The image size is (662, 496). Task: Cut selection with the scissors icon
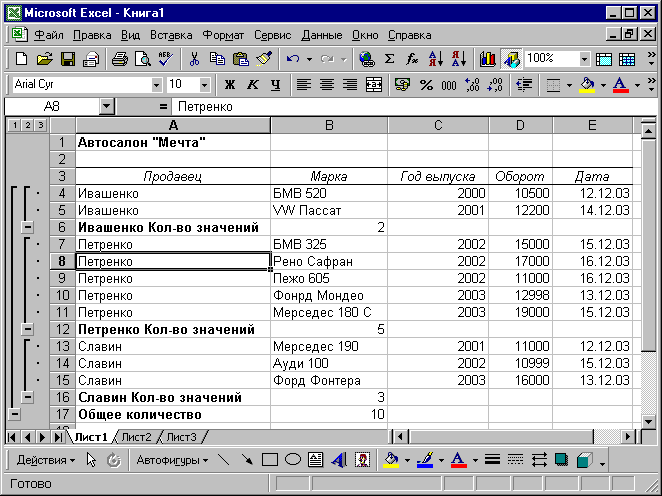pyautogui.click(x=194, y=59)
